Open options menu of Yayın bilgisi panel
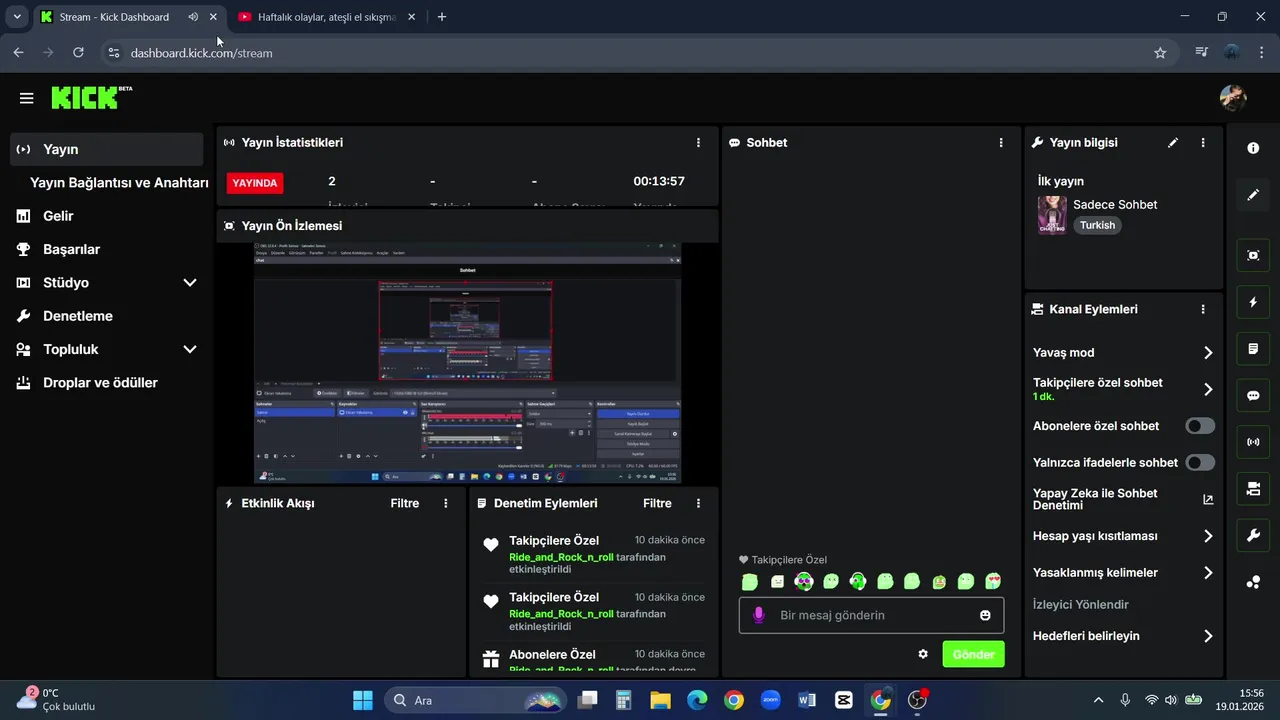 click(x=1203, y=143)
